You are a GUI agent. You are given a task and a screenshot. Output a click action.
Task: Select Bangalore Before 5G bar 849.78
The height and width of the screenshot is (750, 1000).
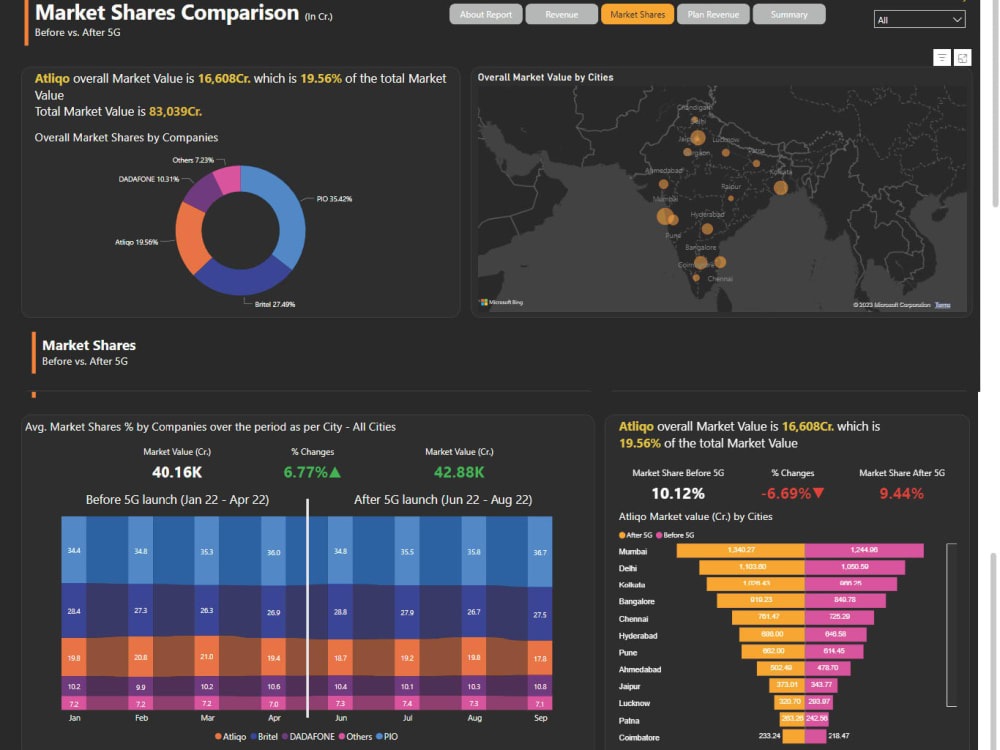845,600
